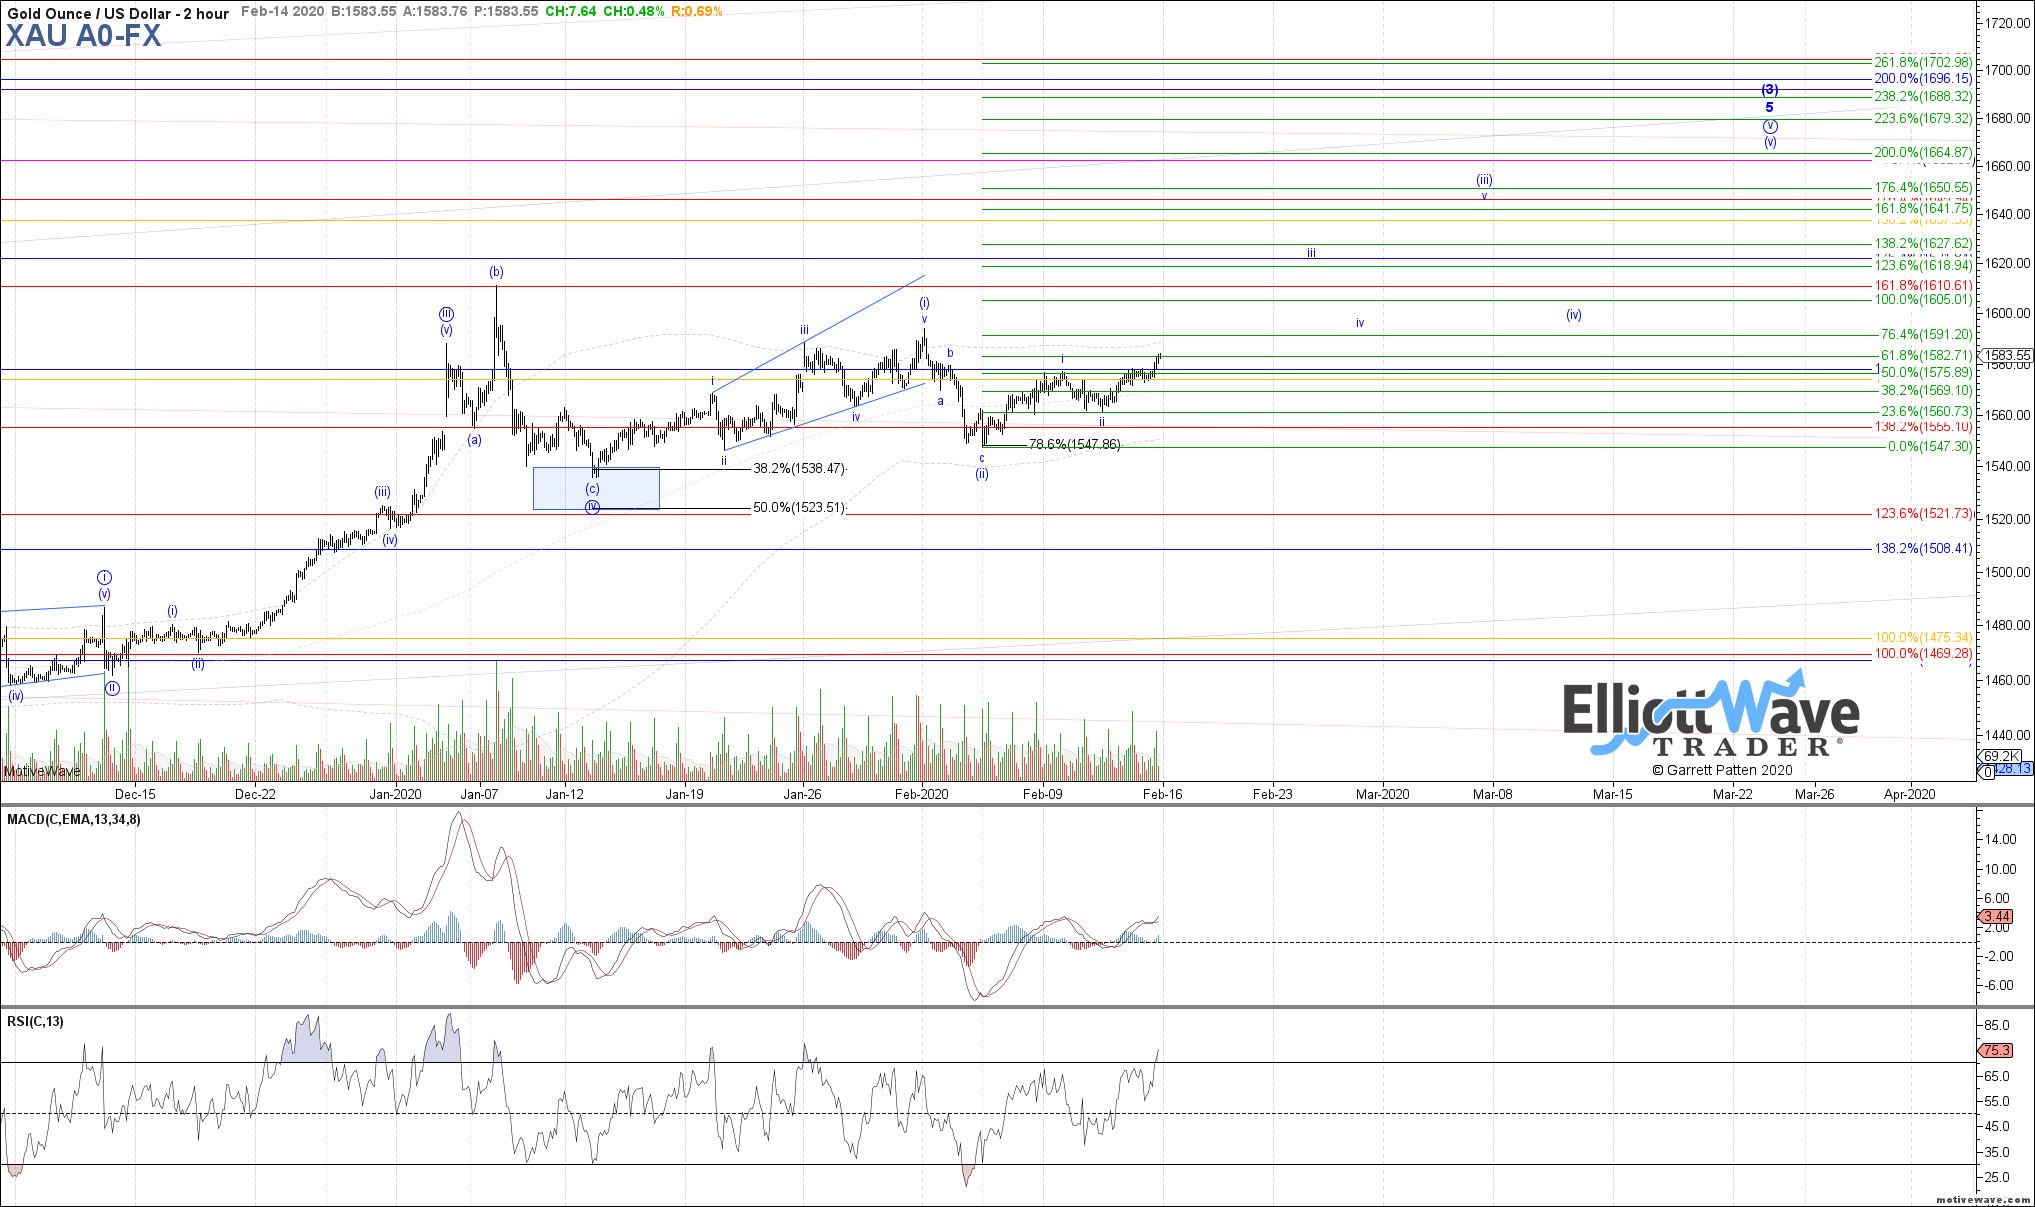This screenshot has height=1207, width=2035.
Task: Click the bold (3) wave label
Action: pyautogui.click(x=1769, y=90)
